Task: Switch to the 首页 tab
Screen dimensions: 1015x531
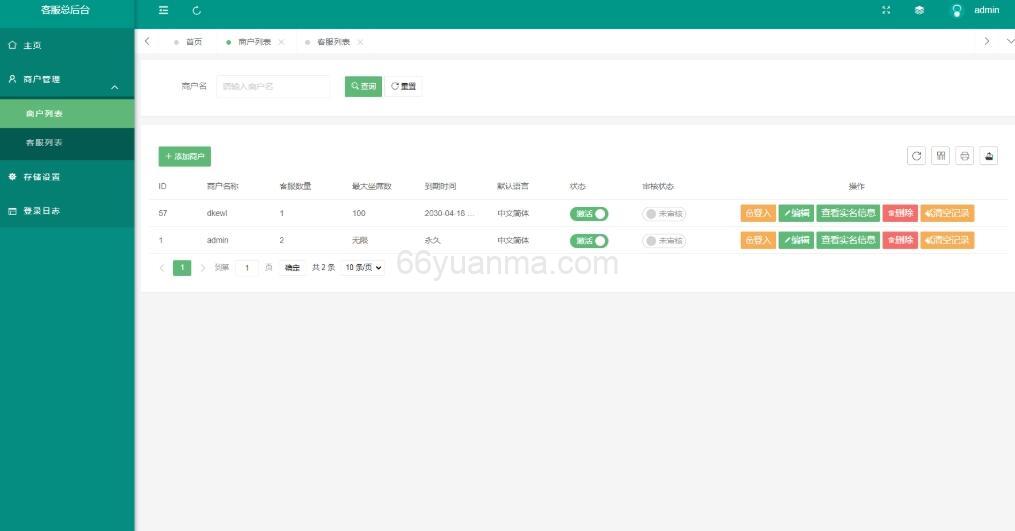Action: click(x=193, y=42)
